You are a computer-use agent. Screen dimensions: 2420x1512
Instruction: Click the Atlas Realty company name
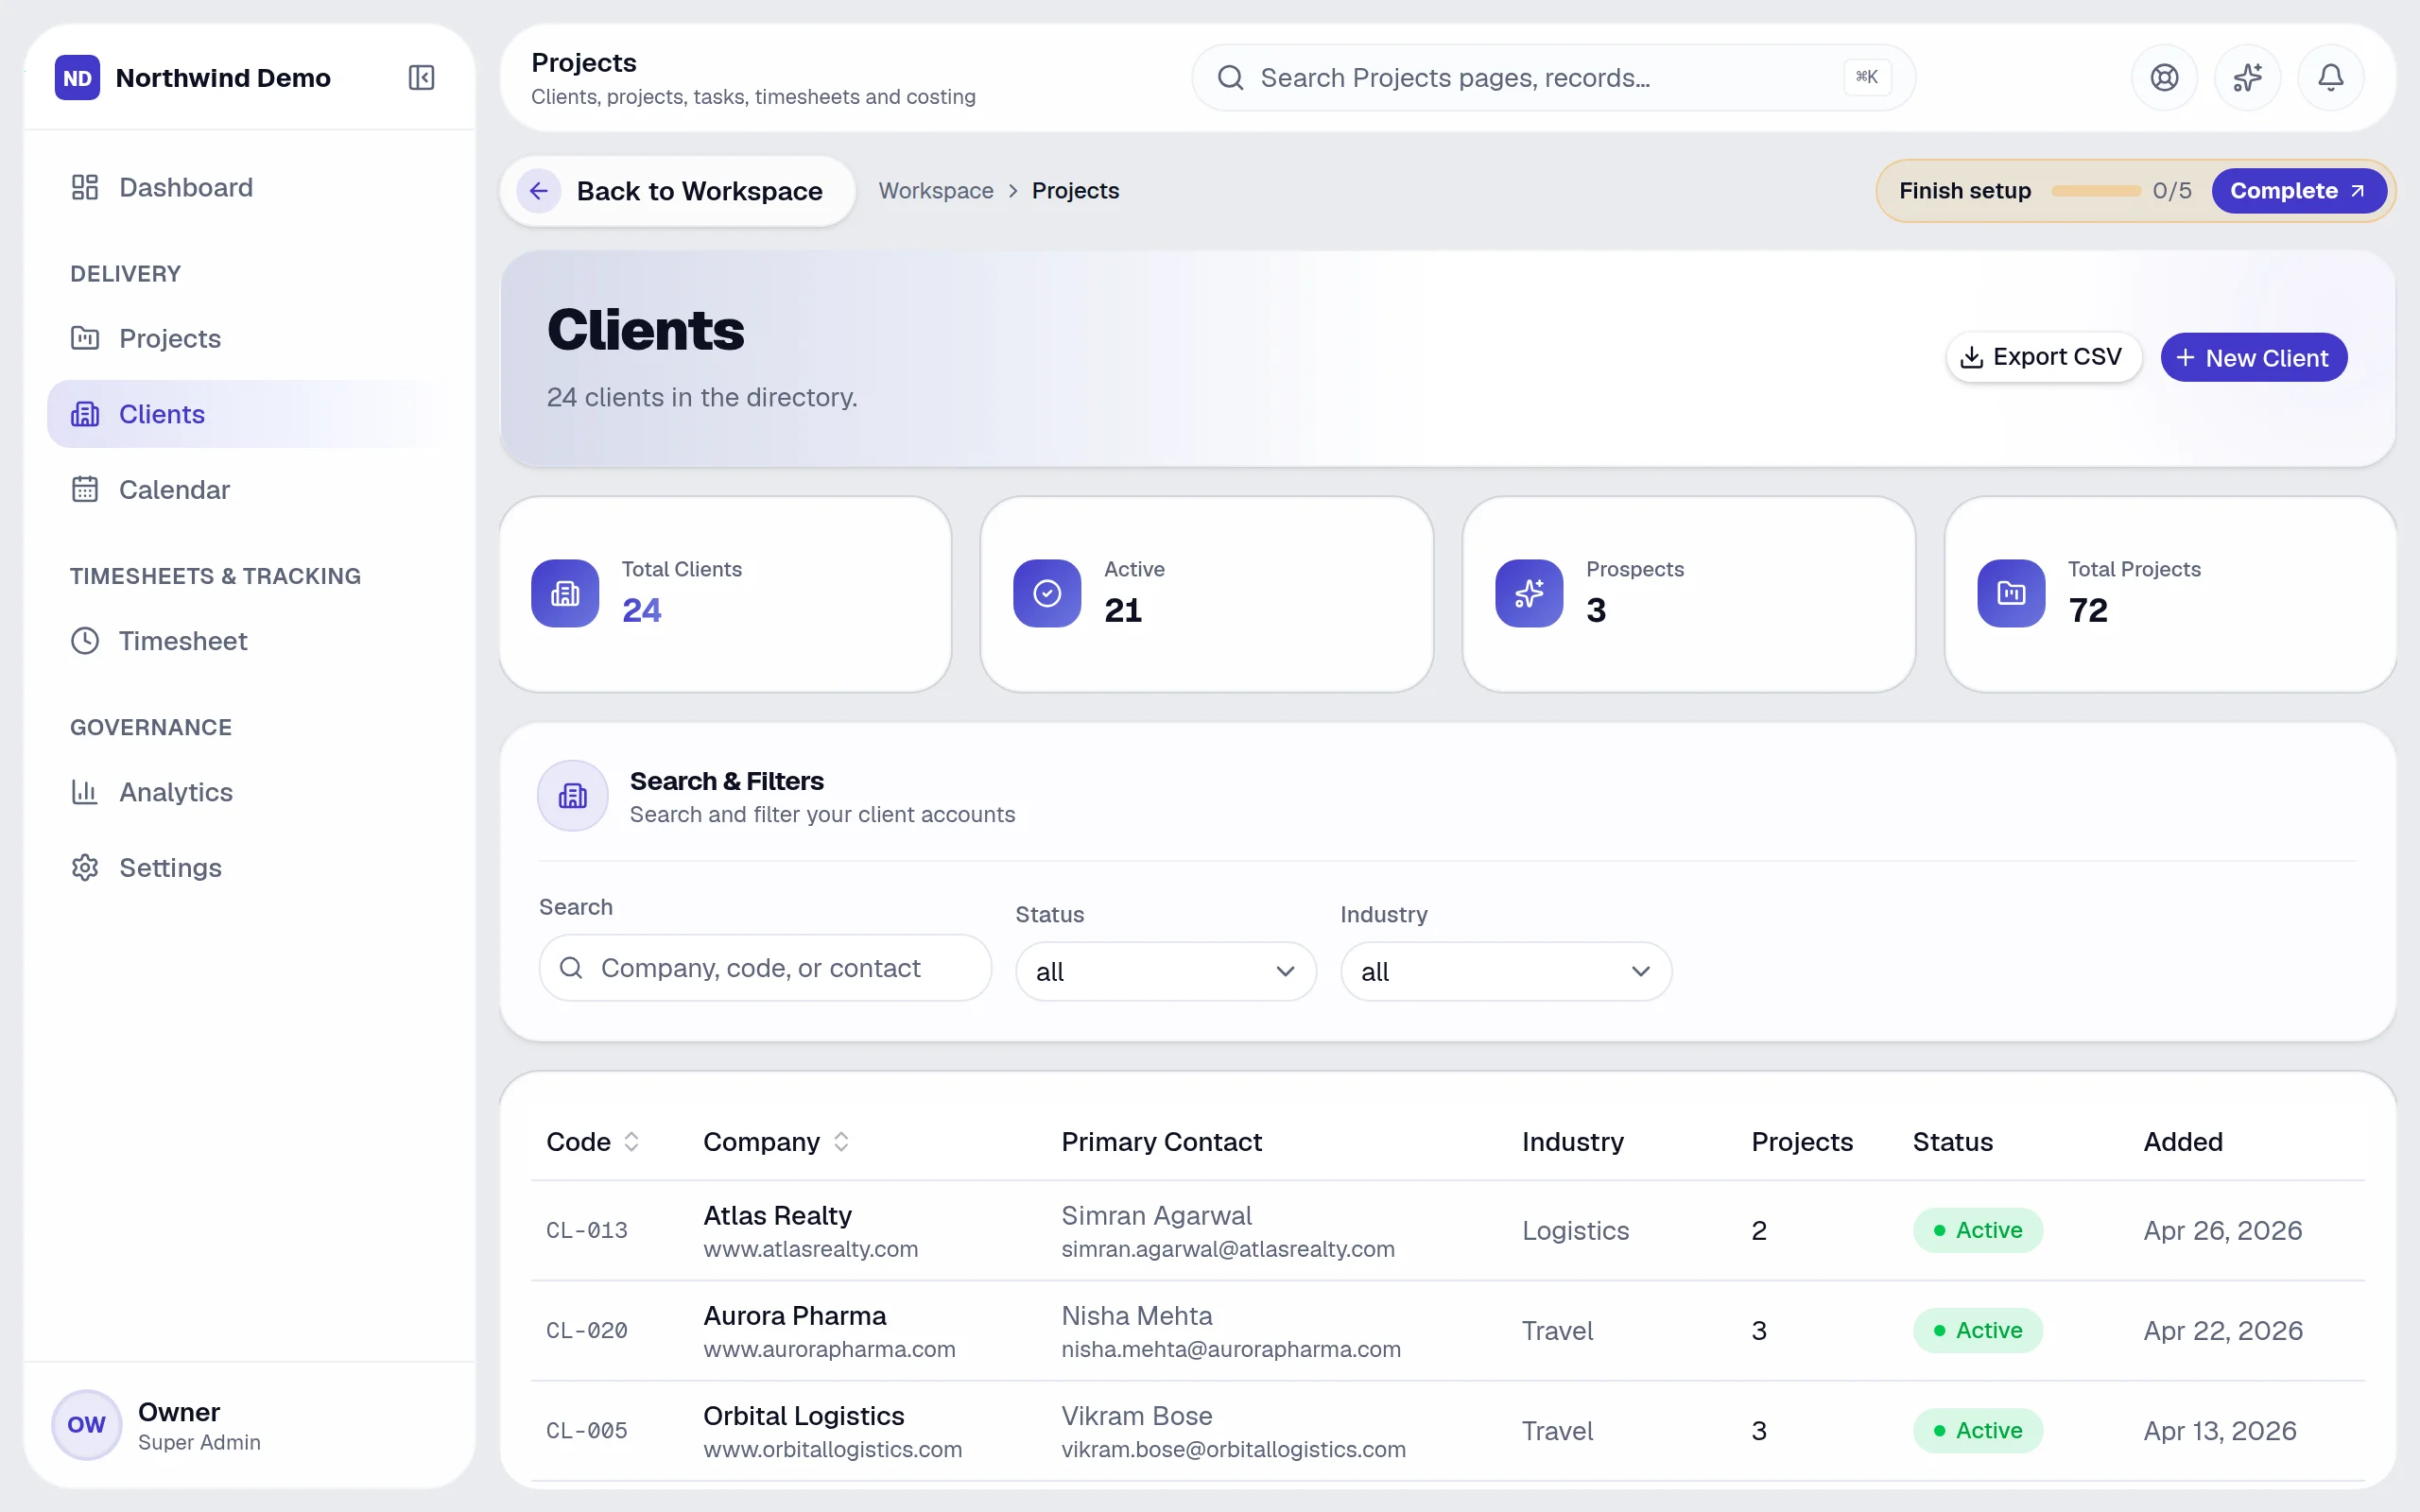pyautogui.click(x=777, y=1215)
